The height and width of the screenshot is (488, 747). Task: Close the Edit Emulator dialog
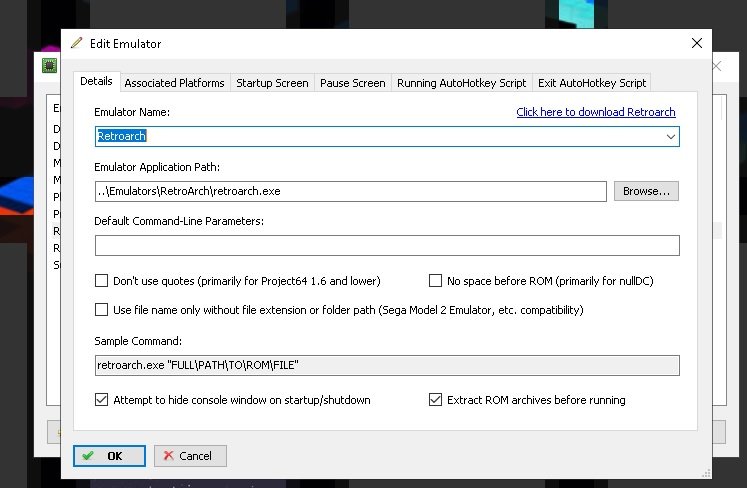[697, 43]
